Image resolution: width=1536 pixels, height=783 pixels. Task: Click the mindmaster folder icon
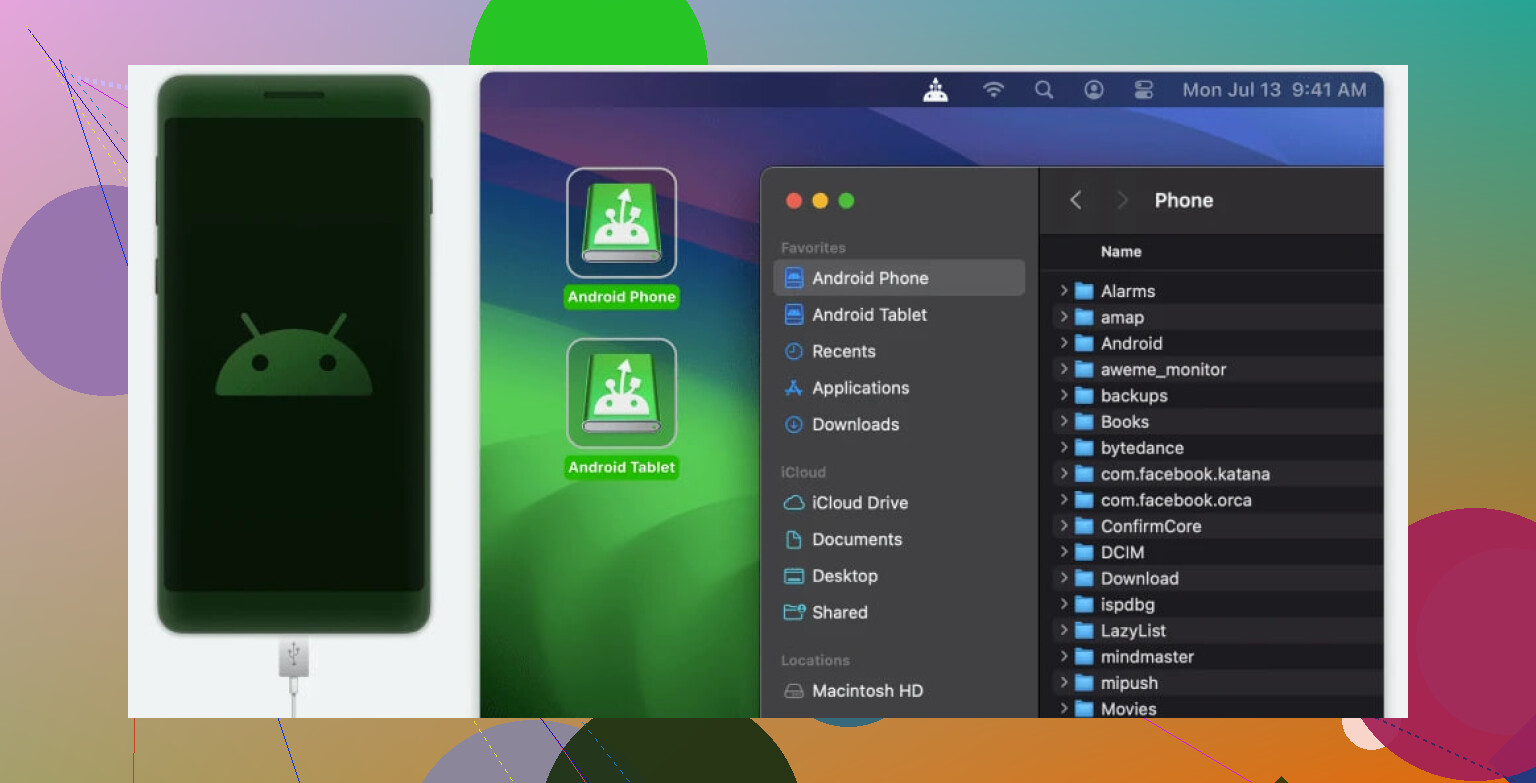tap(1084, 657)
